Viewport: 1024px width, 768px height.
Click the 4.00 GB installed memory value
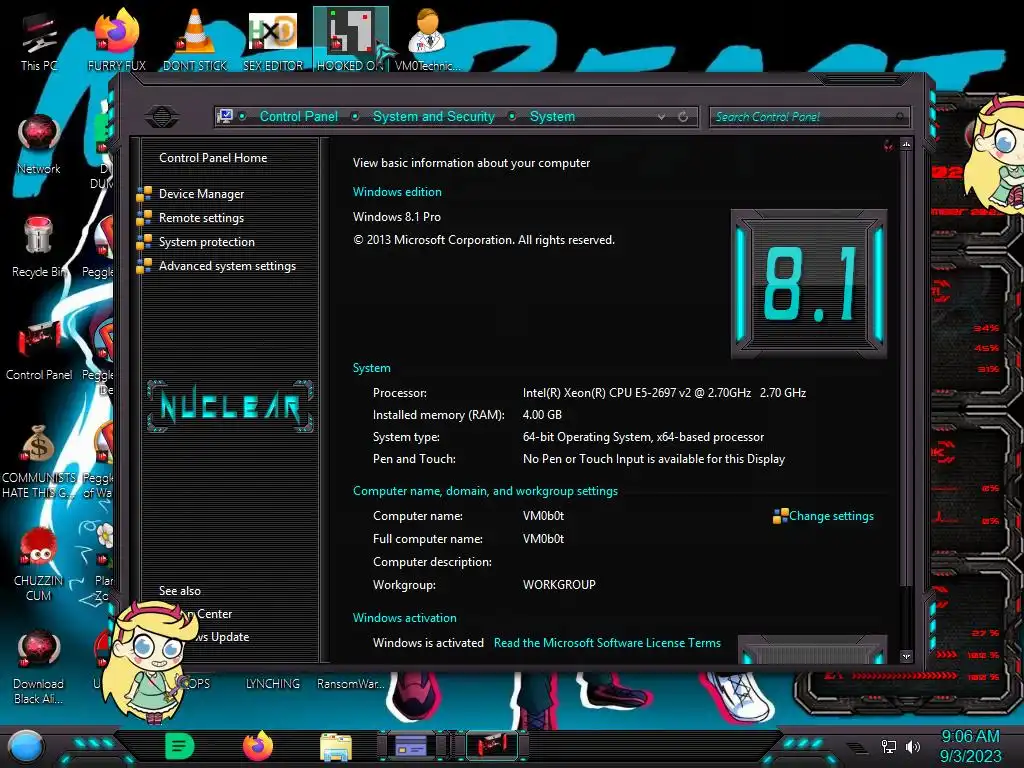coord(542,415)
